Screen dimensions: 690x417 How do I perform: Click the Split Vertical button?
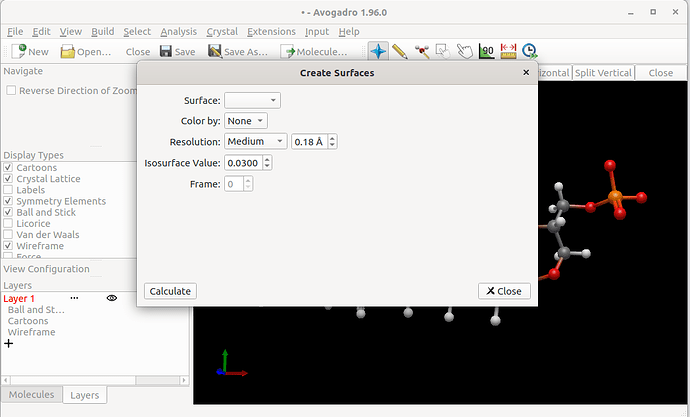coord(603,73)
